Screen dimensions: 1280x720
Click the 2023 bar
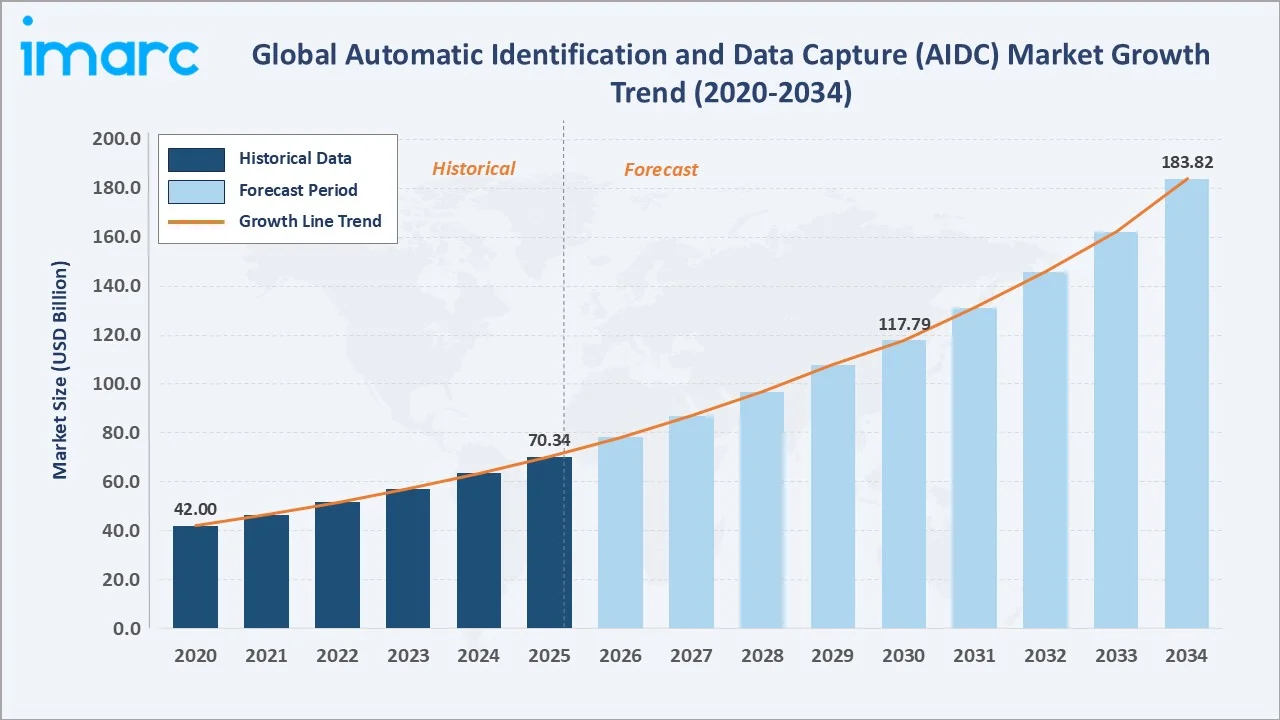[408, 558]
